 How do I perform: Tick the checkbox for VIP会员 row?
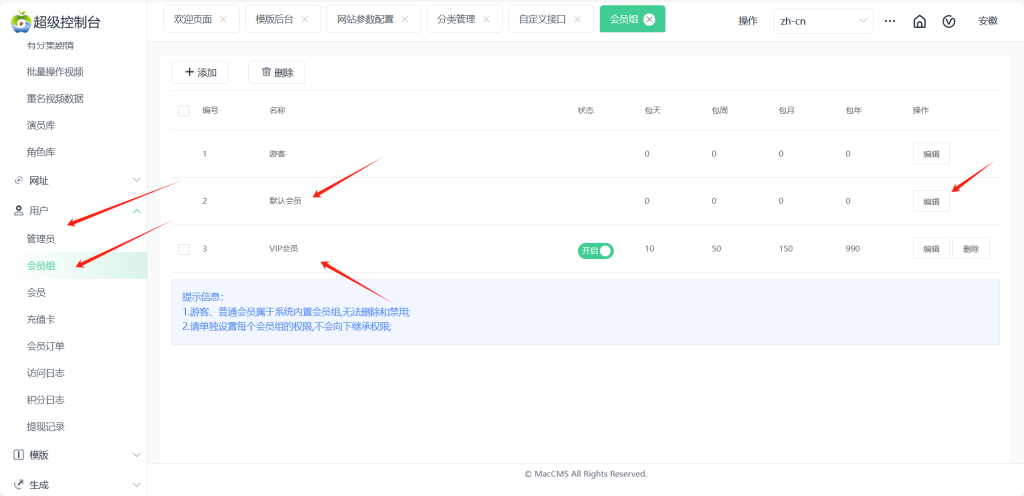point(184,249)
